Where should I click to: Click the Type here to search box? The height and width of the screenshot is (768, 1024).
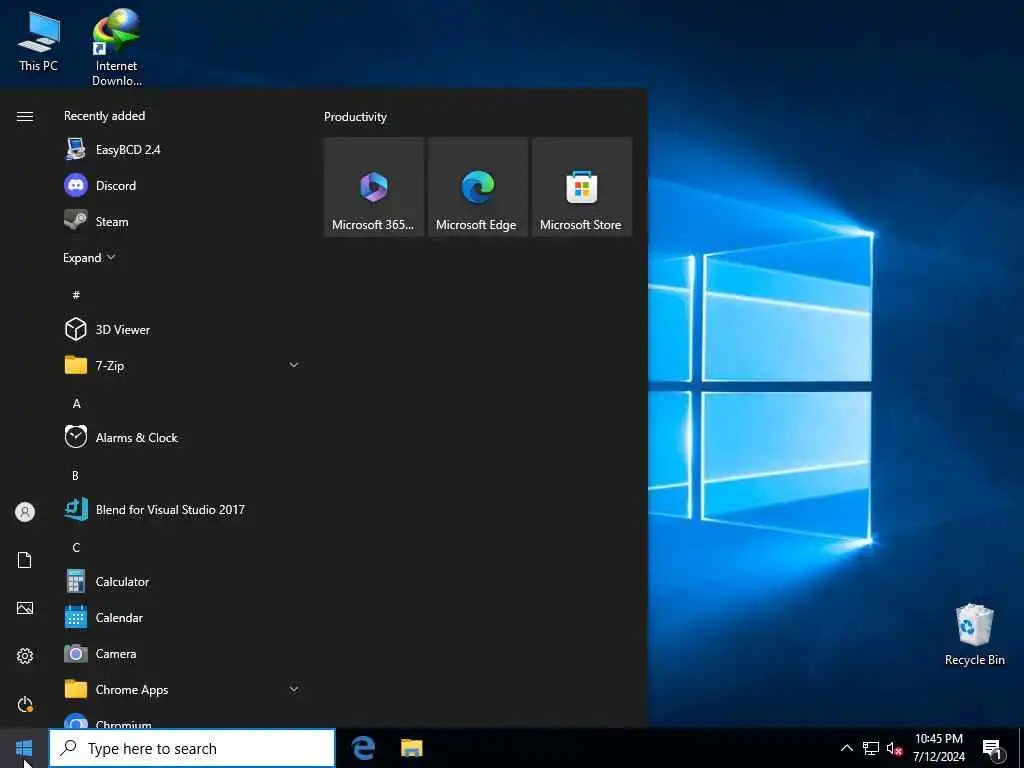[x=192, y=748]
